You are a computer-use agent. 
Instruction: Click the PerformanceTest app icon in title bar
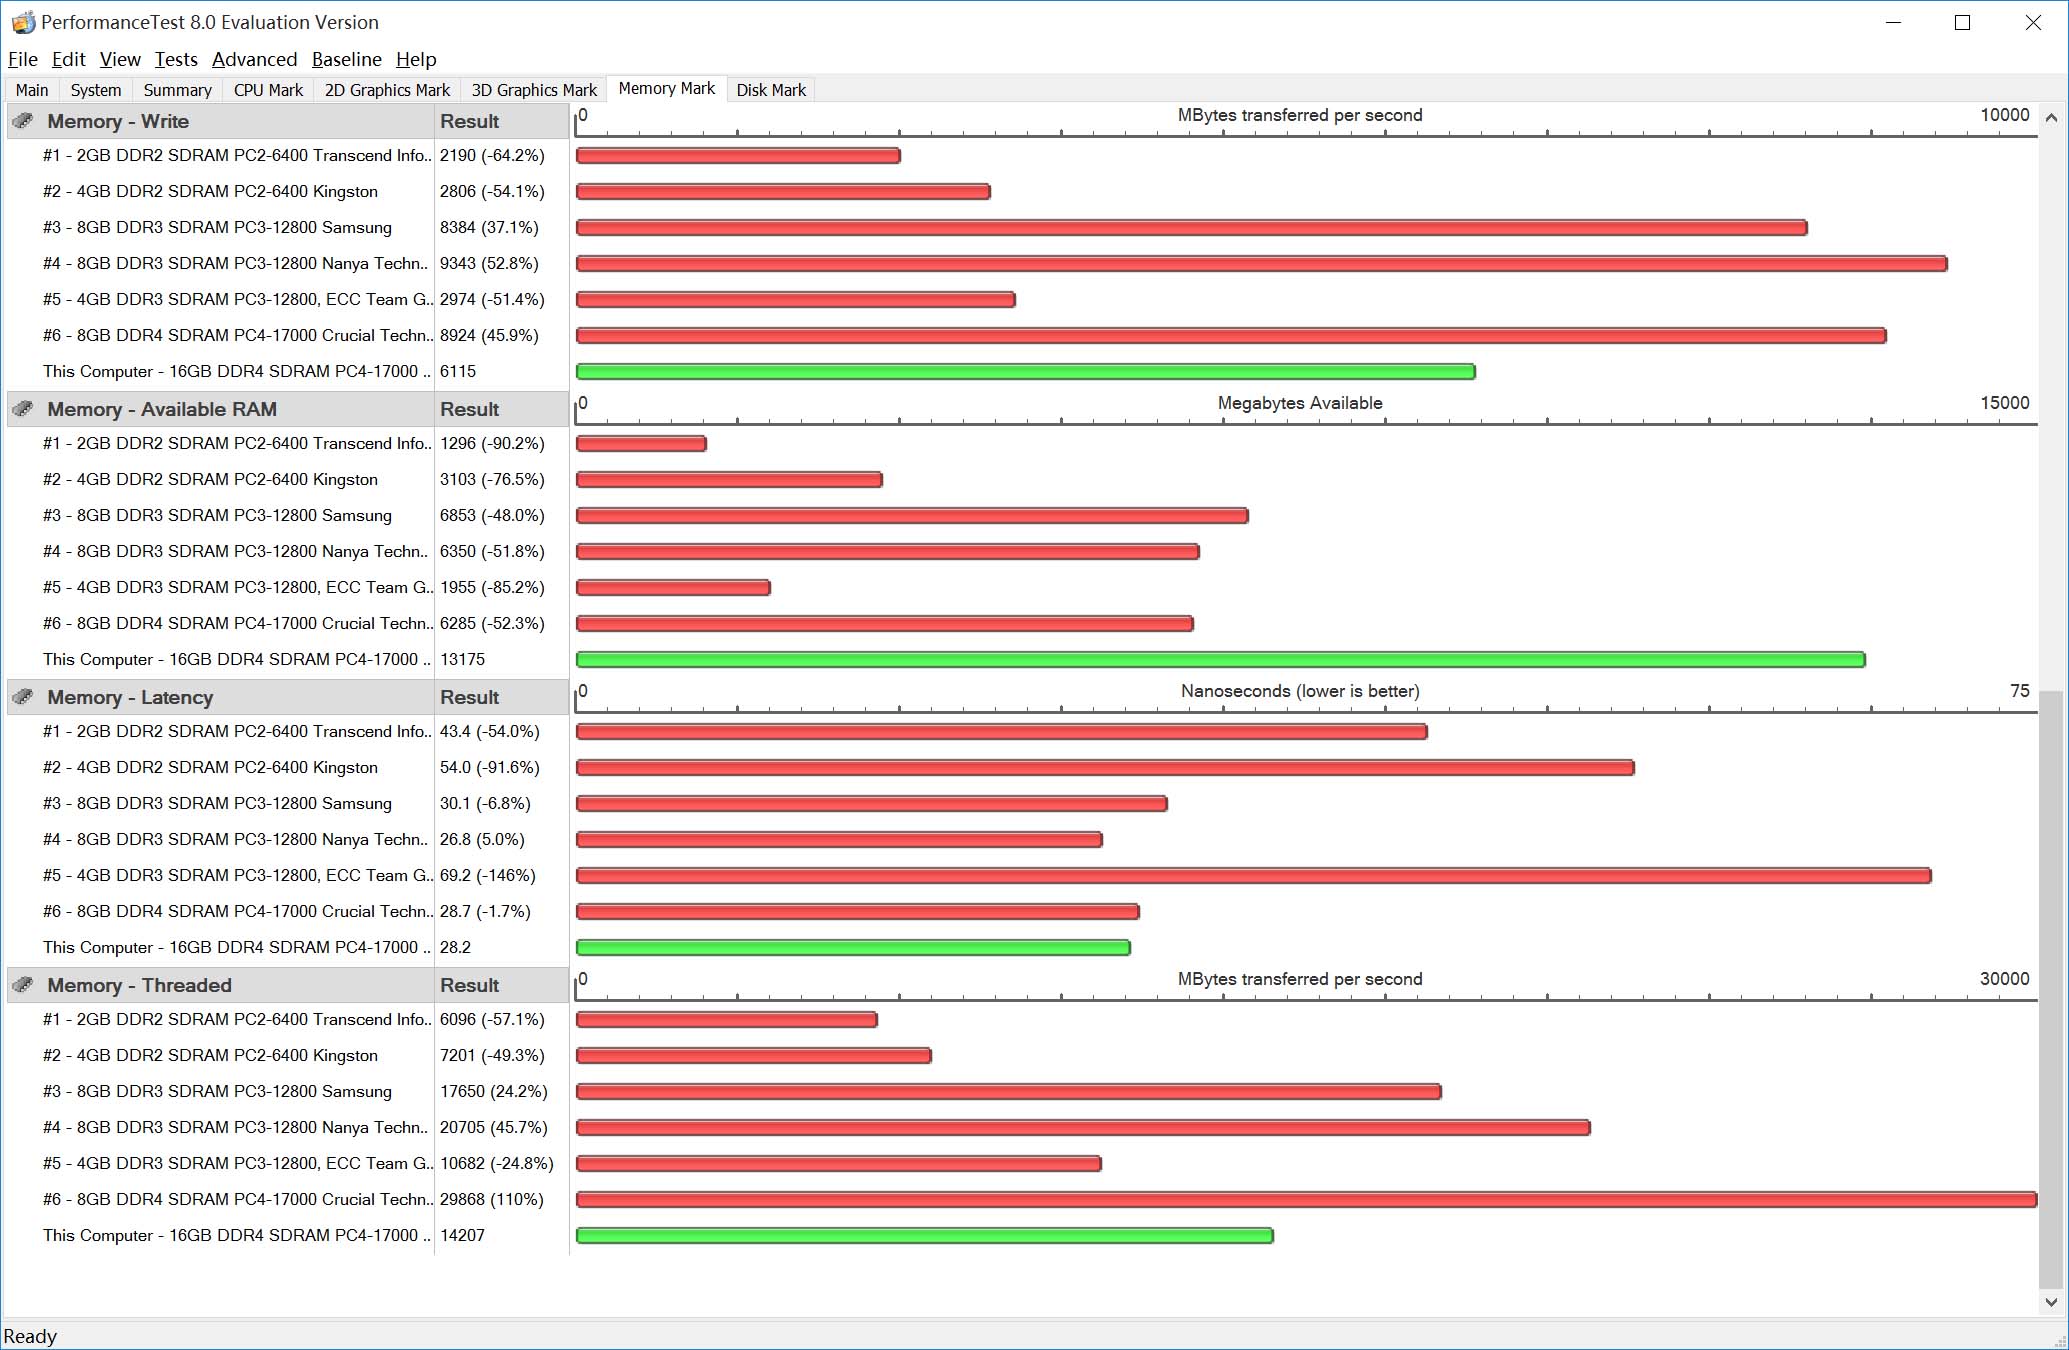[22, 22]
